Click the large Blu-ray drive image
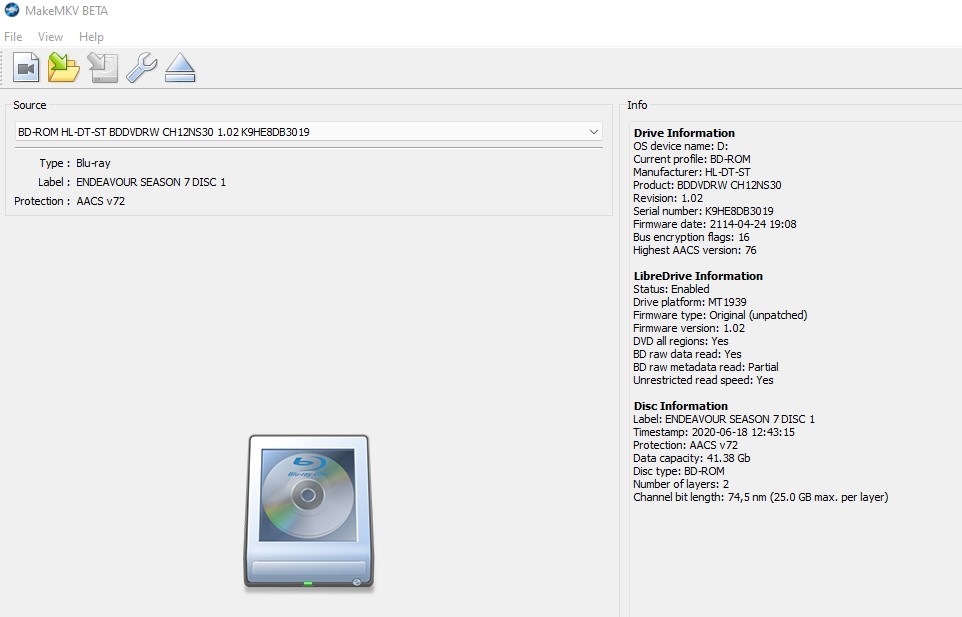 coord(309,512)
